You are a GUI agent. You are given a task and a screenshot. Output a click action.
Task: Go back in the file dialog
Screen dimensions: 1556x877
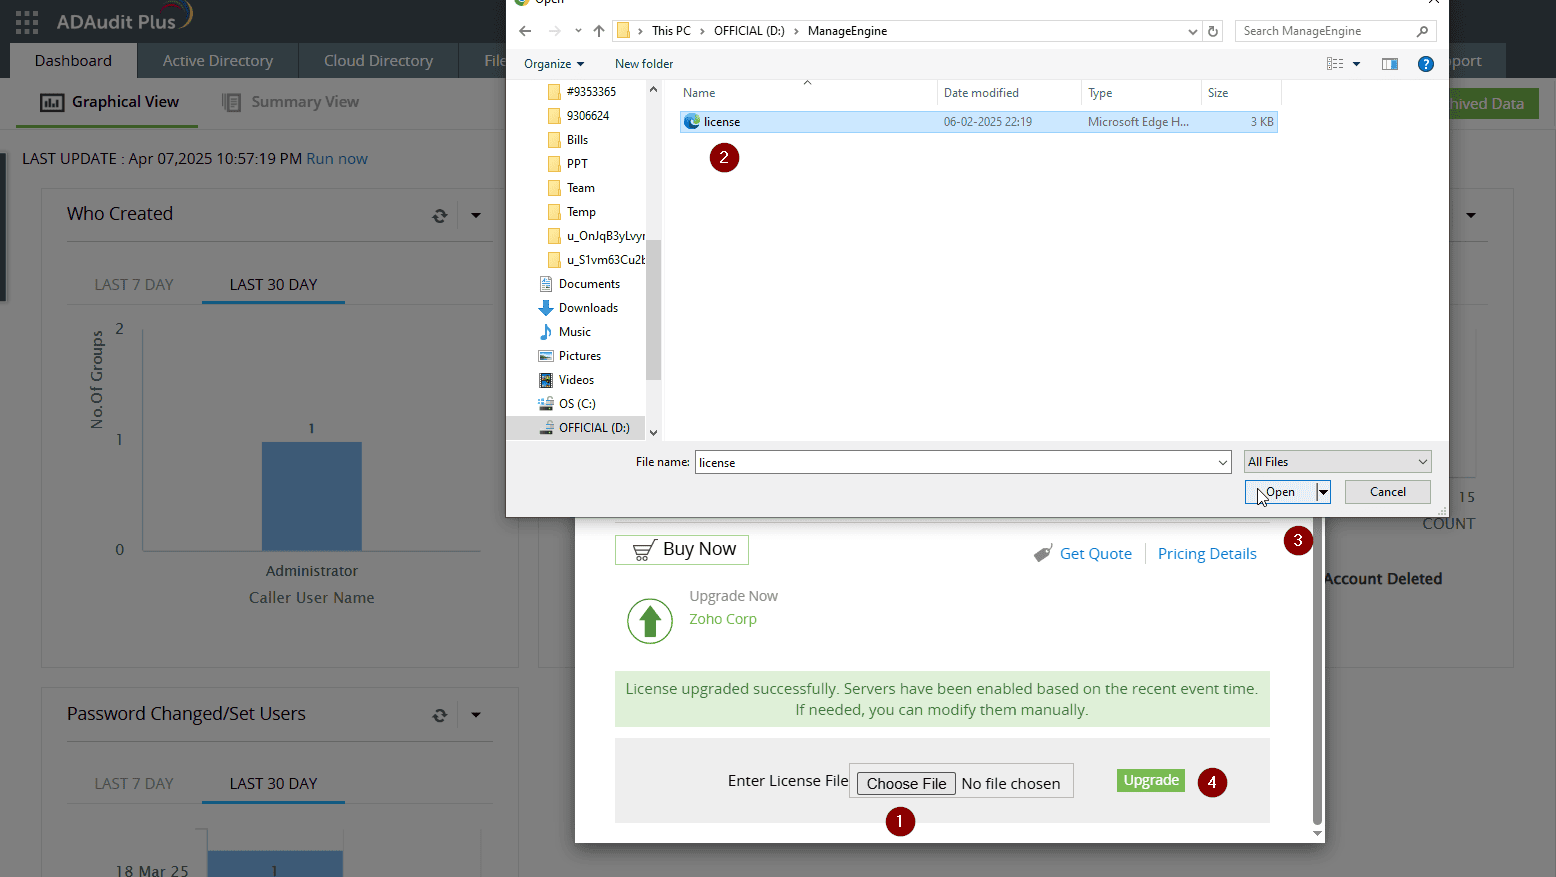(525, 31)
